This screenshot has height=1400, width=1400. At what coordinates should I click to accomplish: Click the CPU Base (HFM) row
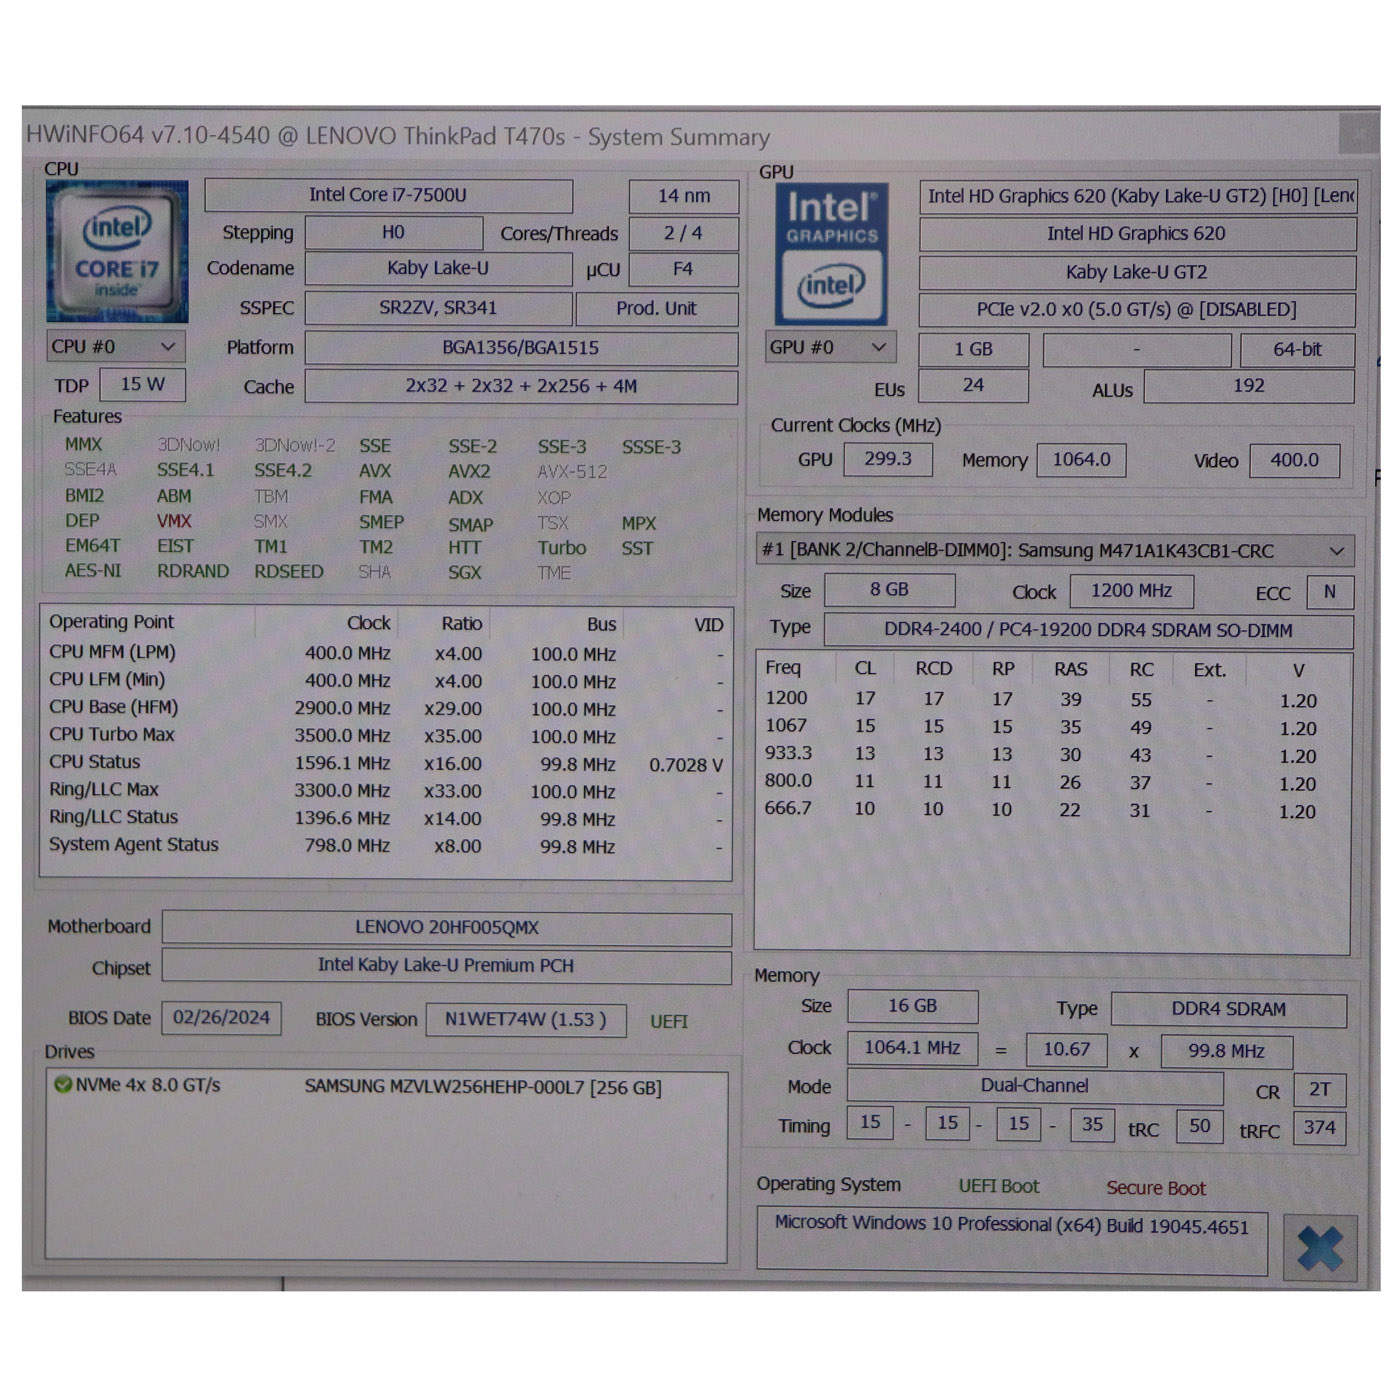point(386,708)
